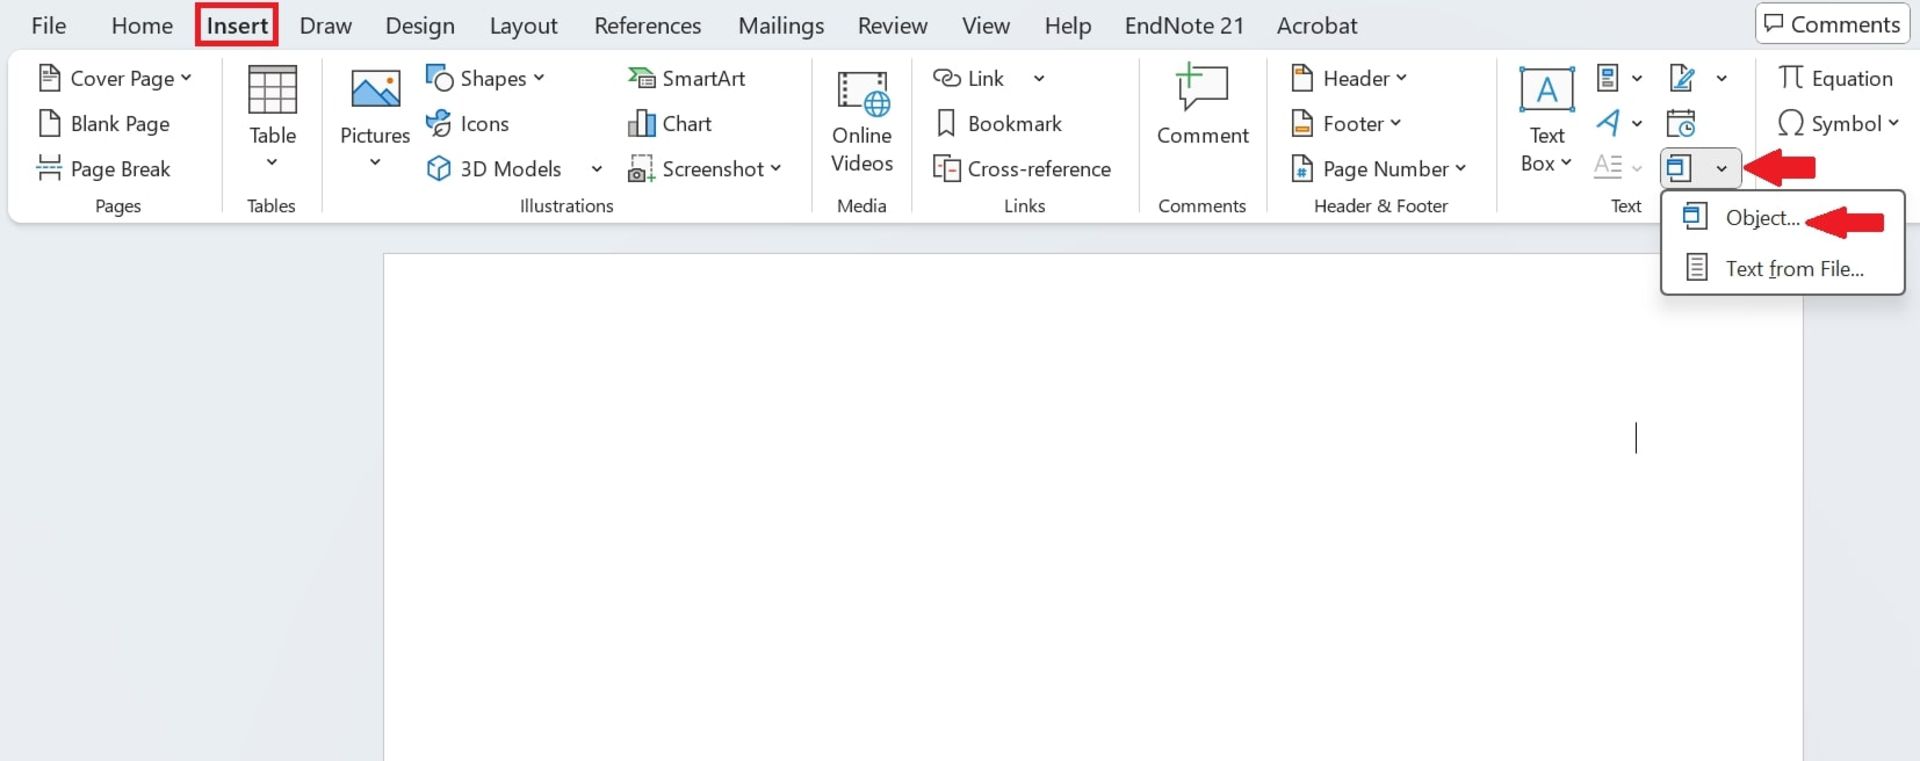Open the EndNote 21 tab

[1184, 26]
